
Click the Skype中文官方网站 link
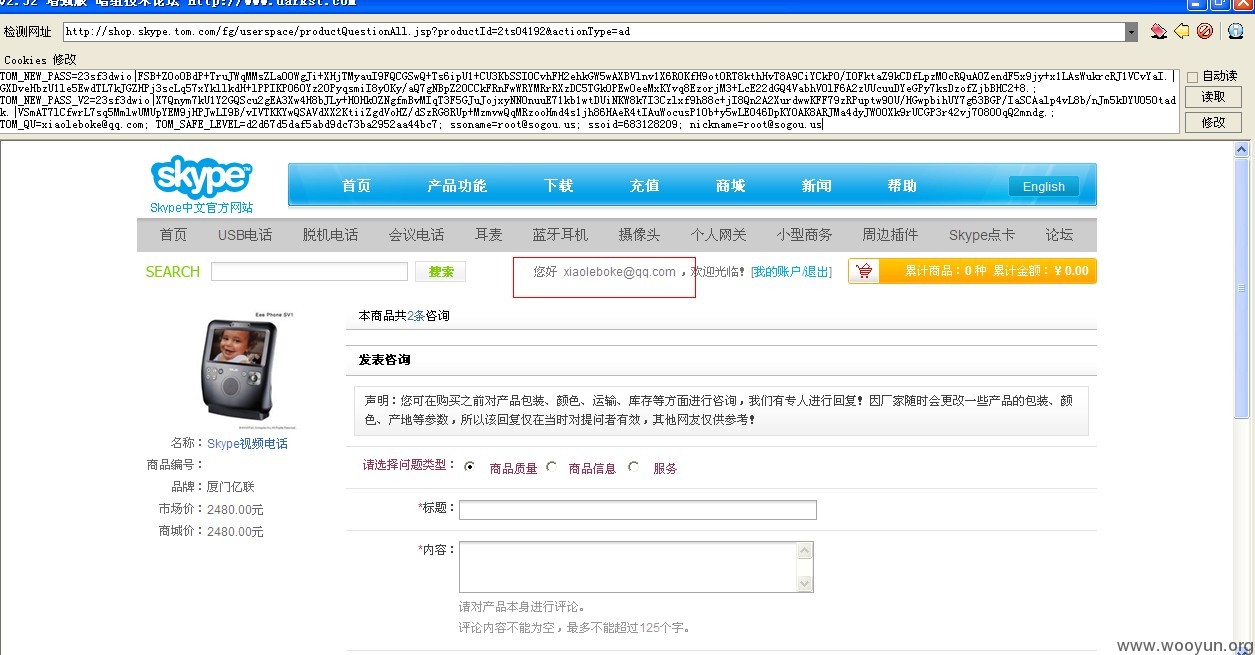point(201,208)
